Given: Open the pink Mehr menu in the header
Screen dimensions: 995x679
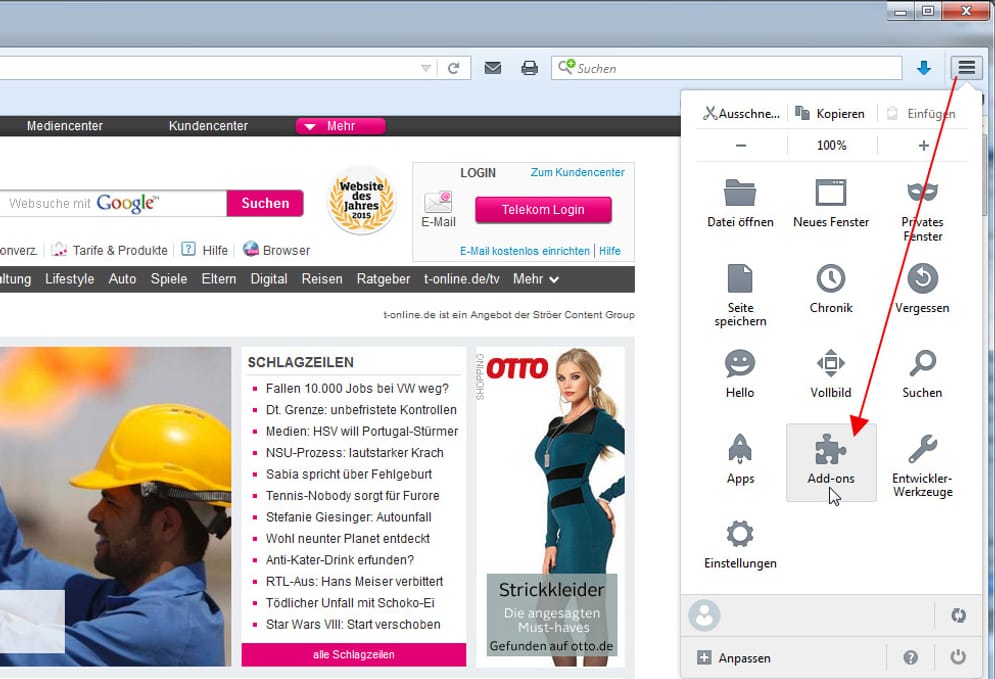Looking at the screenshot, I should point(340,126).
